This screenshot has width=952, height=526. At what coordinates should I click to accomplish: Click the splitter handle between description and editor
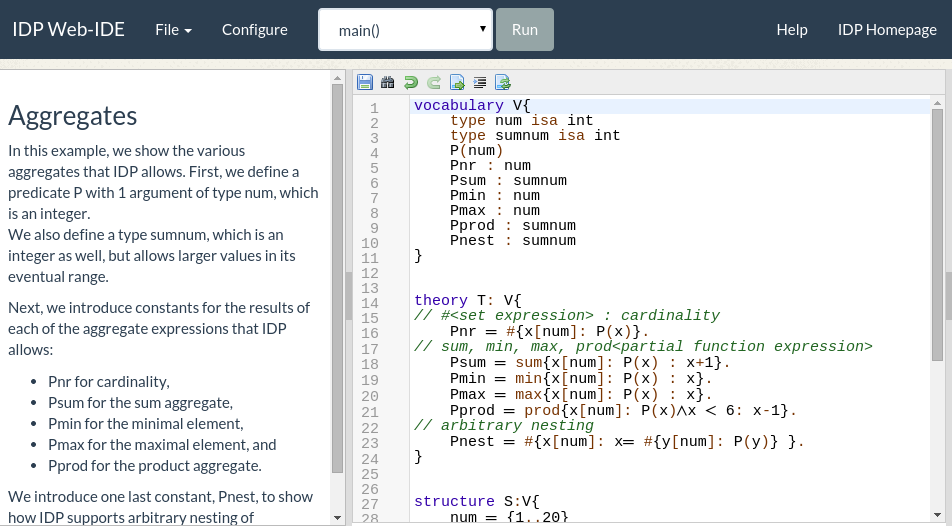pyautogui.click(x=348, y=297)
